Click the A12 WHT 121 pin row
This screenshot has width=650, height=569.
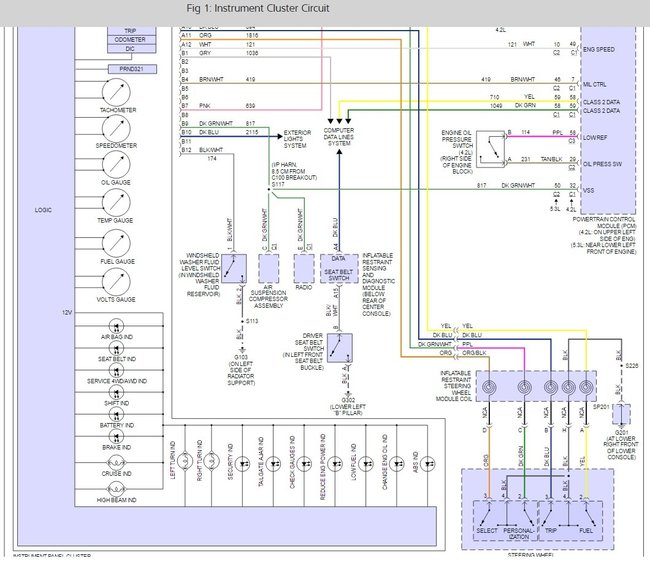click(x=218, y=44)
